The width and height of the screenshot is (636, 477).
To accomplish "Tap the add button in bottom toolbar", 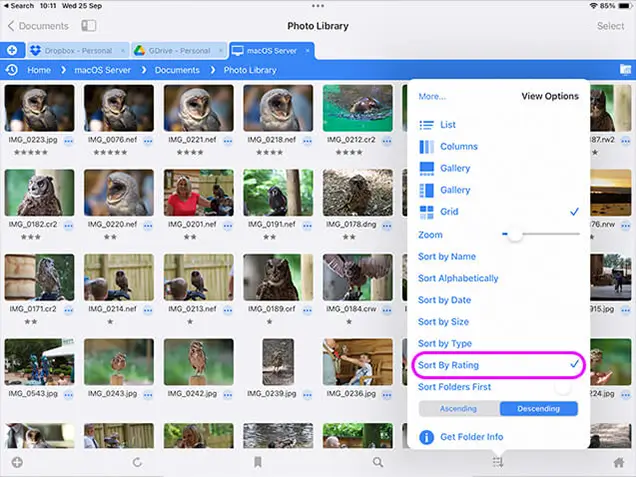I will pos(17,463).
